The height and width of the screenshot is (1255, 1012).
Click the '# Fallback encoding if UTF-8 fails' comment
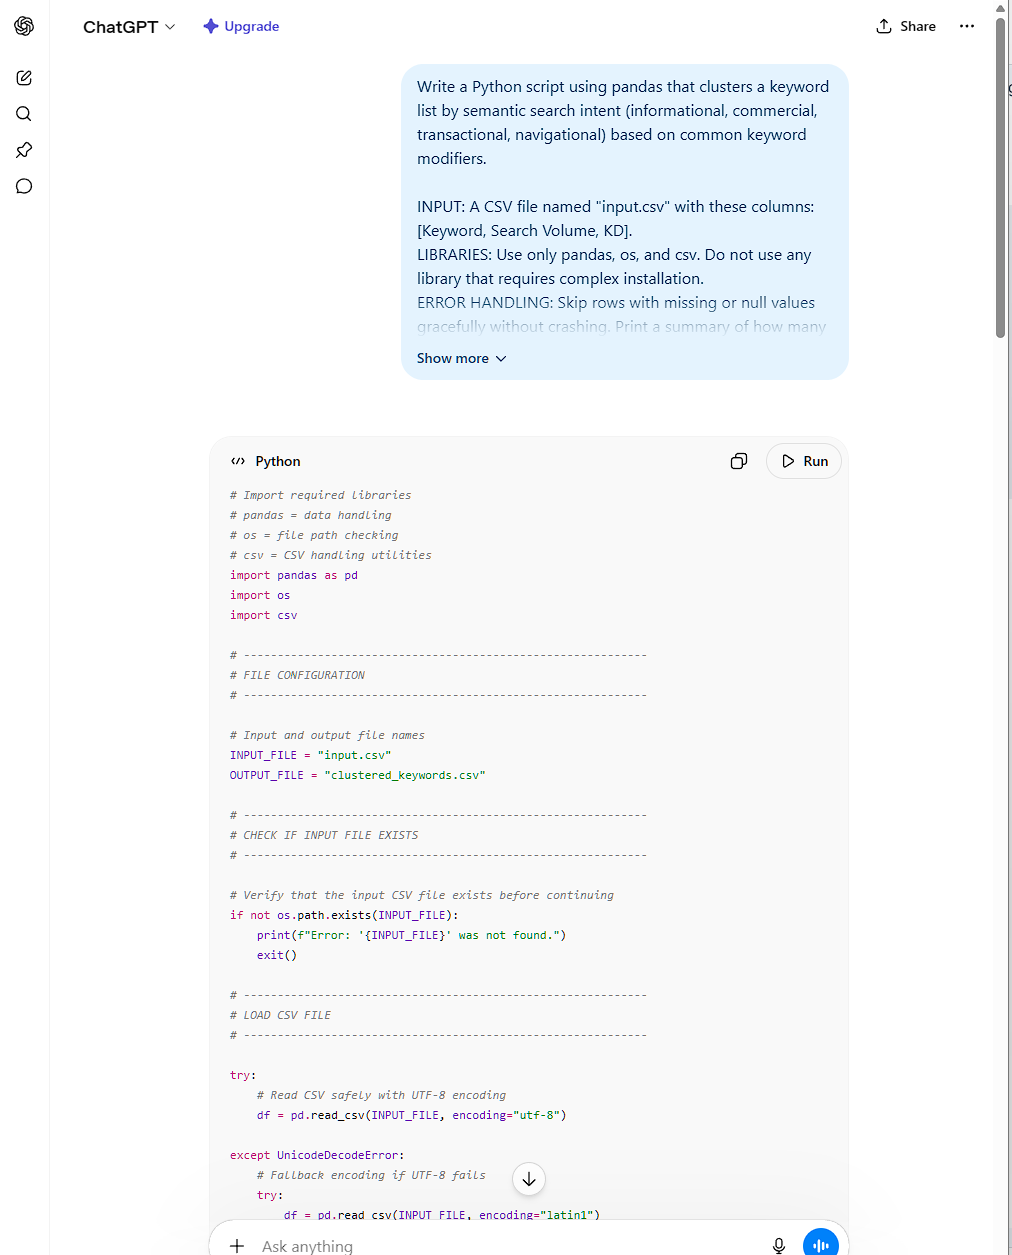coord(371,1175)
